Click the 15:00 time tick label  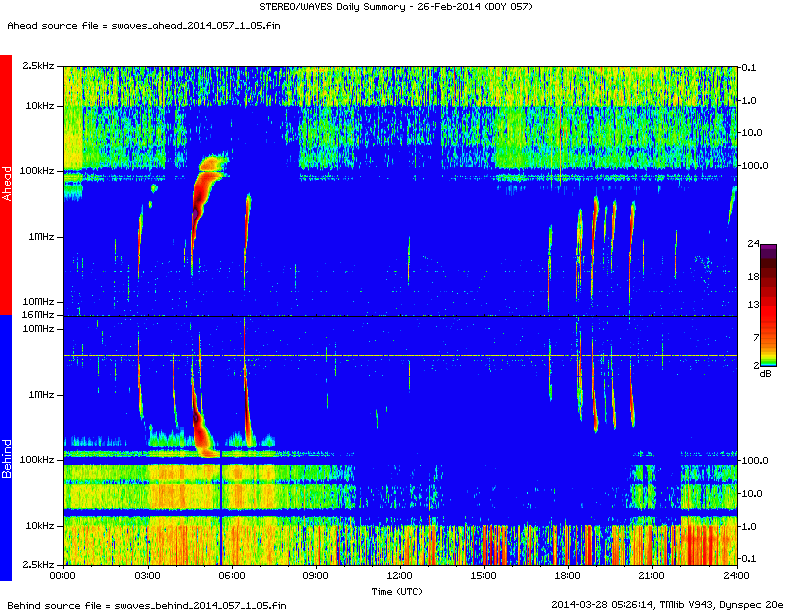point(484,576)
